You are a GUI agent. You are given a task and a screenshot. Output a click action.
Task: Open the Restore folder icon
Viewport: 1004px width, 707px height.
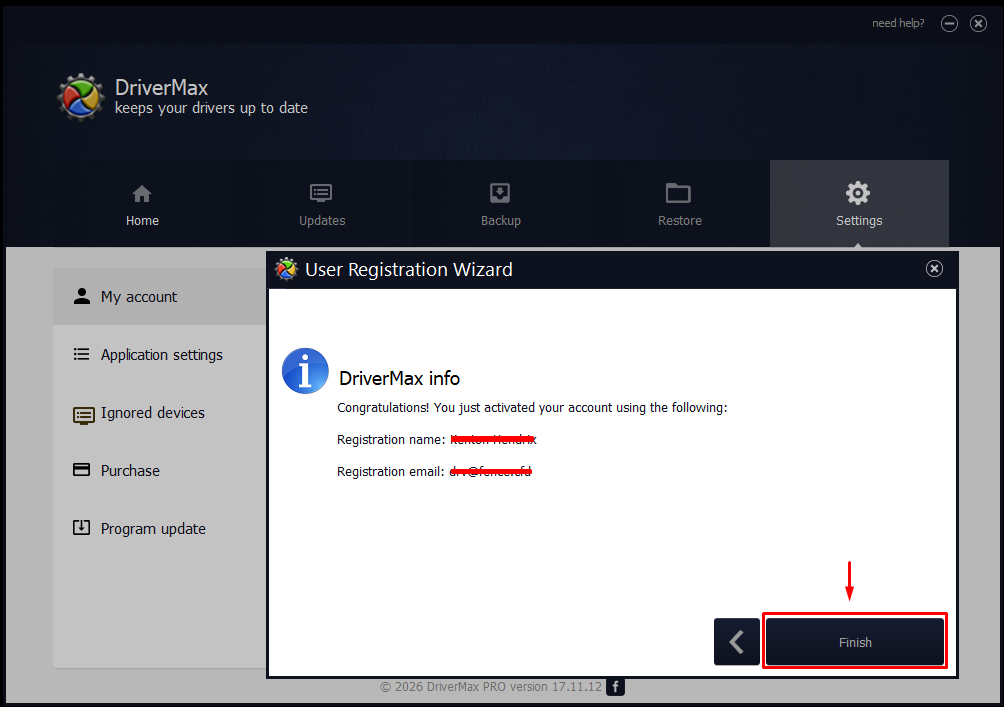pos(678,193)
